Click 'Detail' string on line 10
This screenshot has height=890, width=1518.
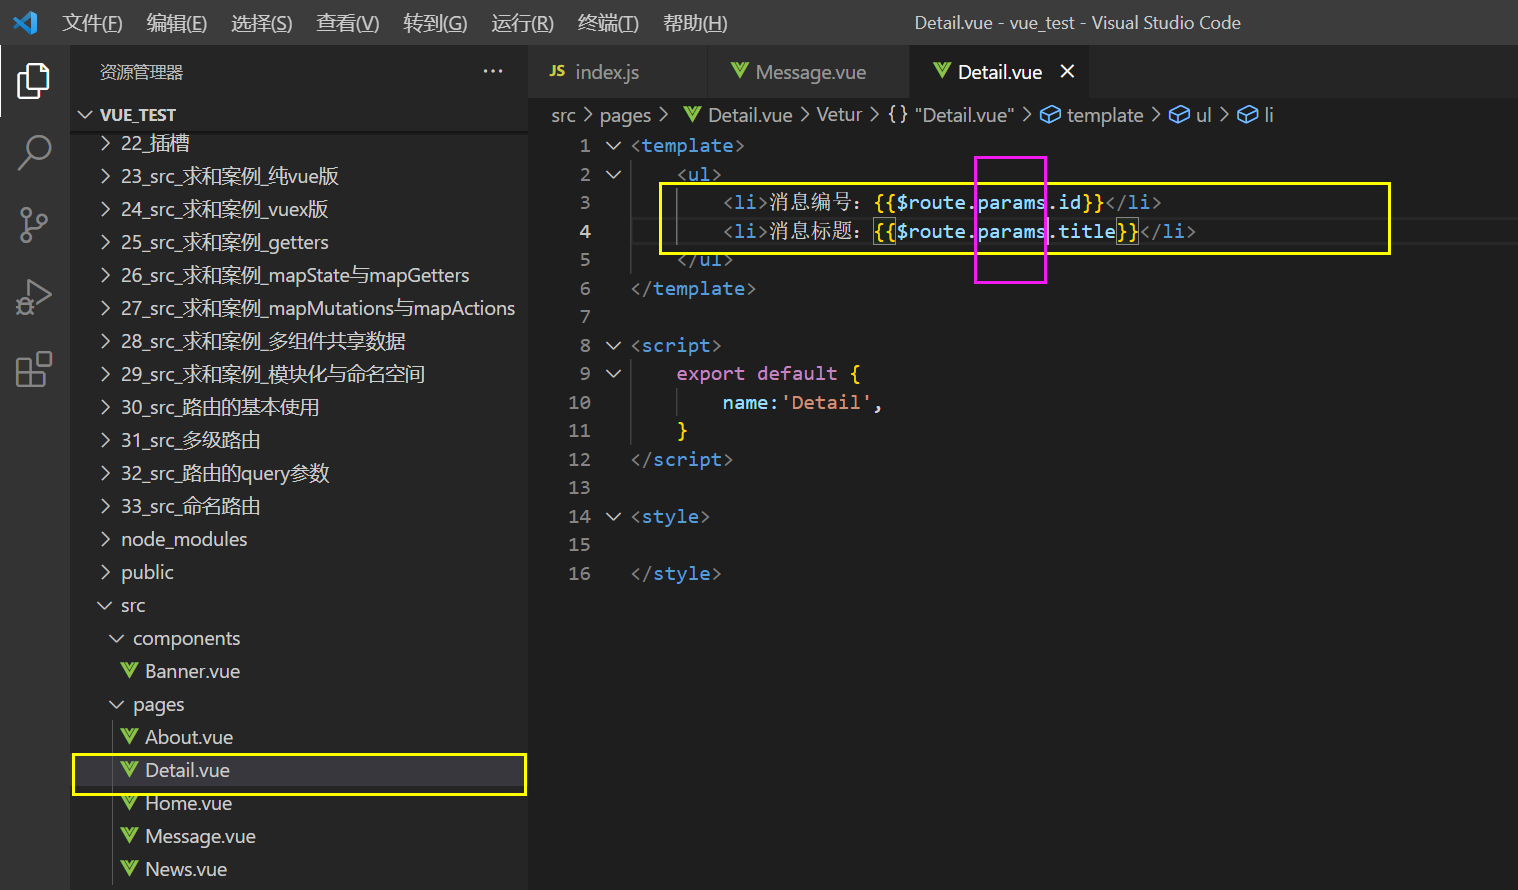coord(825,402)
